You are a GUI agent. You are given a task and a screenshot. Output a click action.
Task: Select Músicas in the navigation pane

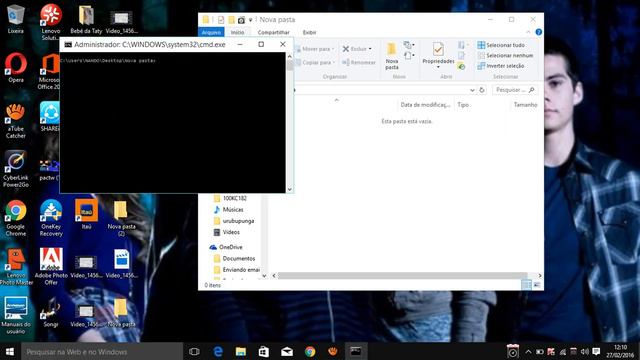(x=229, y=209)
